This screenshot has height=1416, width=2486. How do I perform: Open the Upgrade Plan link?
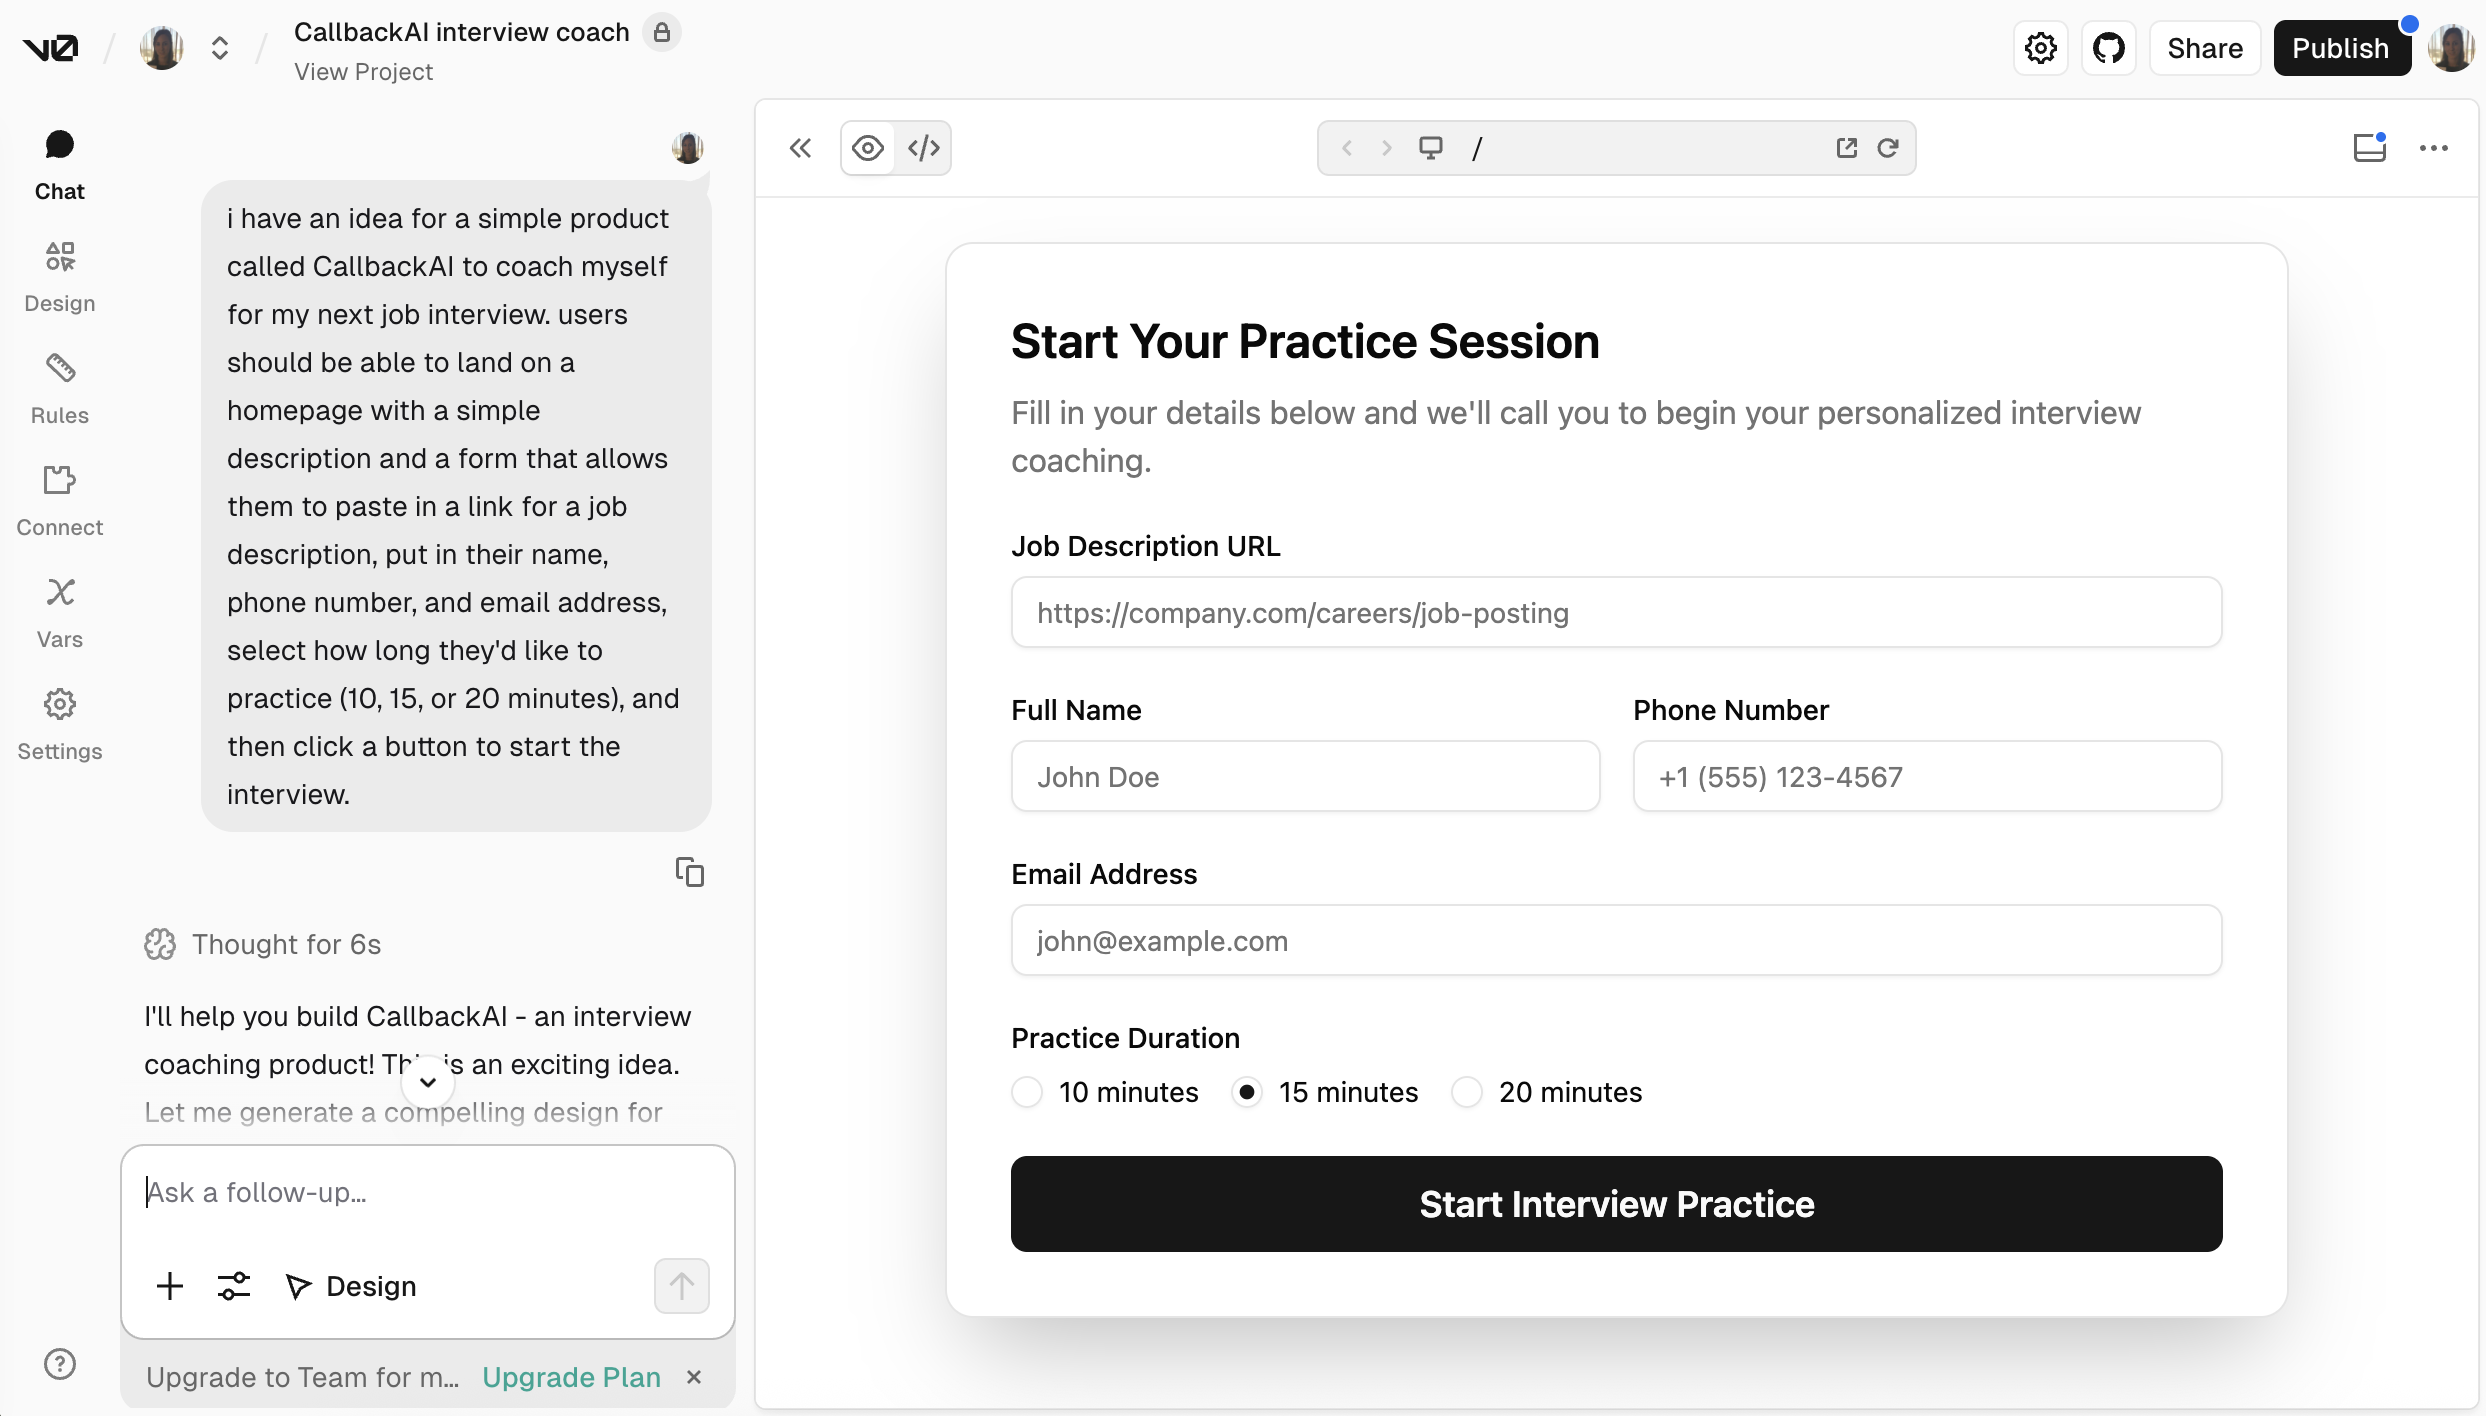click(570, 1377)
